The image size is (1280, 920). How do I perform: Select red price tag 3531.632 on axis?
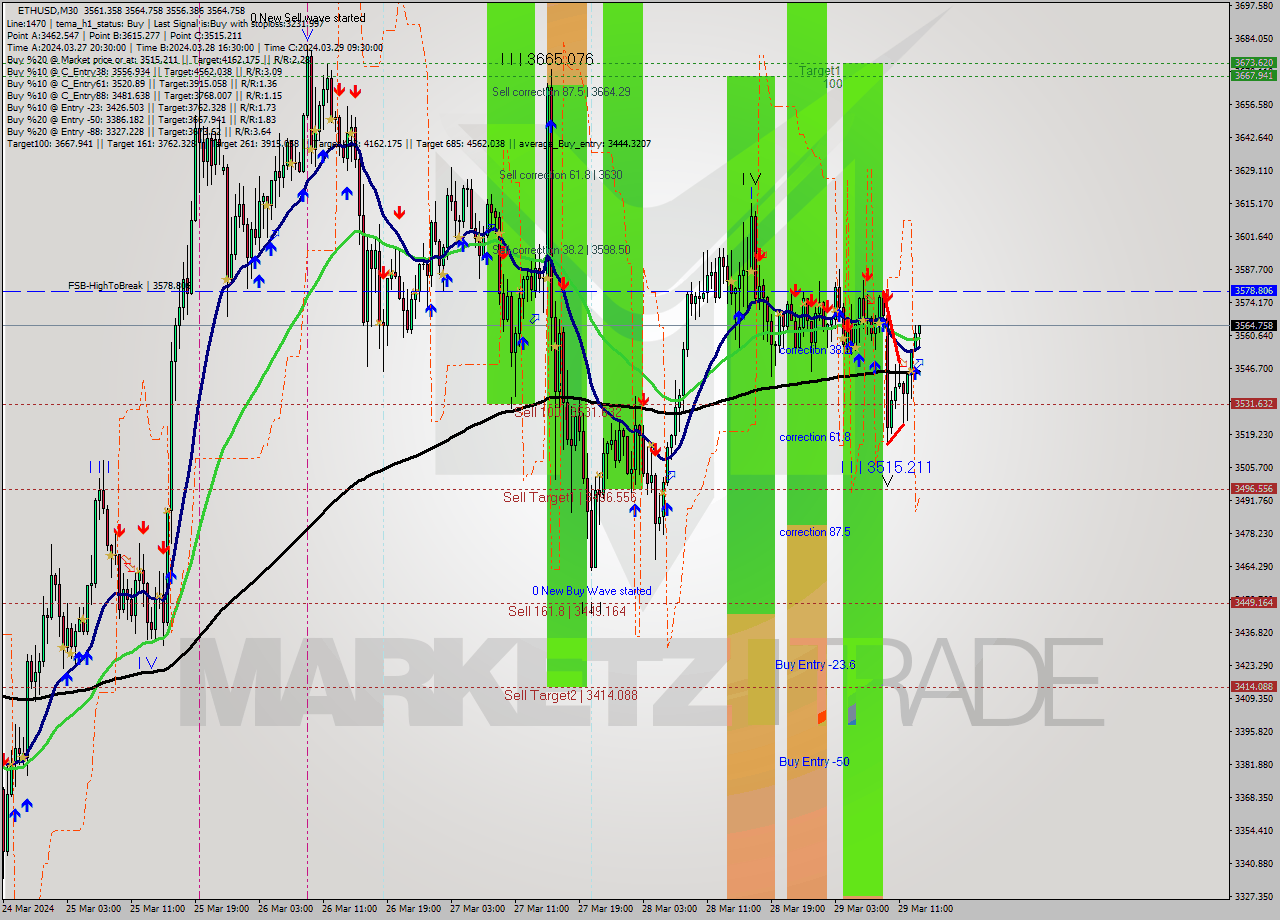pos(1253,404)
